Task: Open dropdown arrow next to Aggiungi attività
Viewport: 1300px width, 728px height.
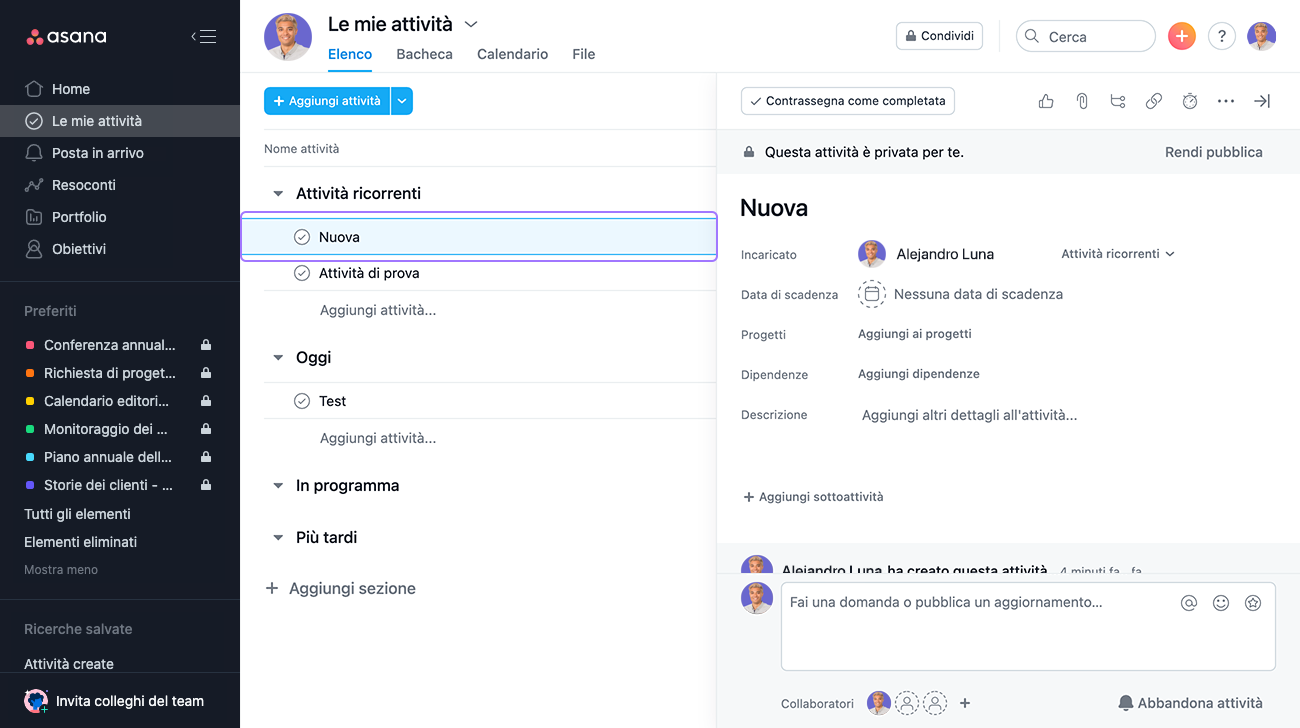Action: (402, 101)
